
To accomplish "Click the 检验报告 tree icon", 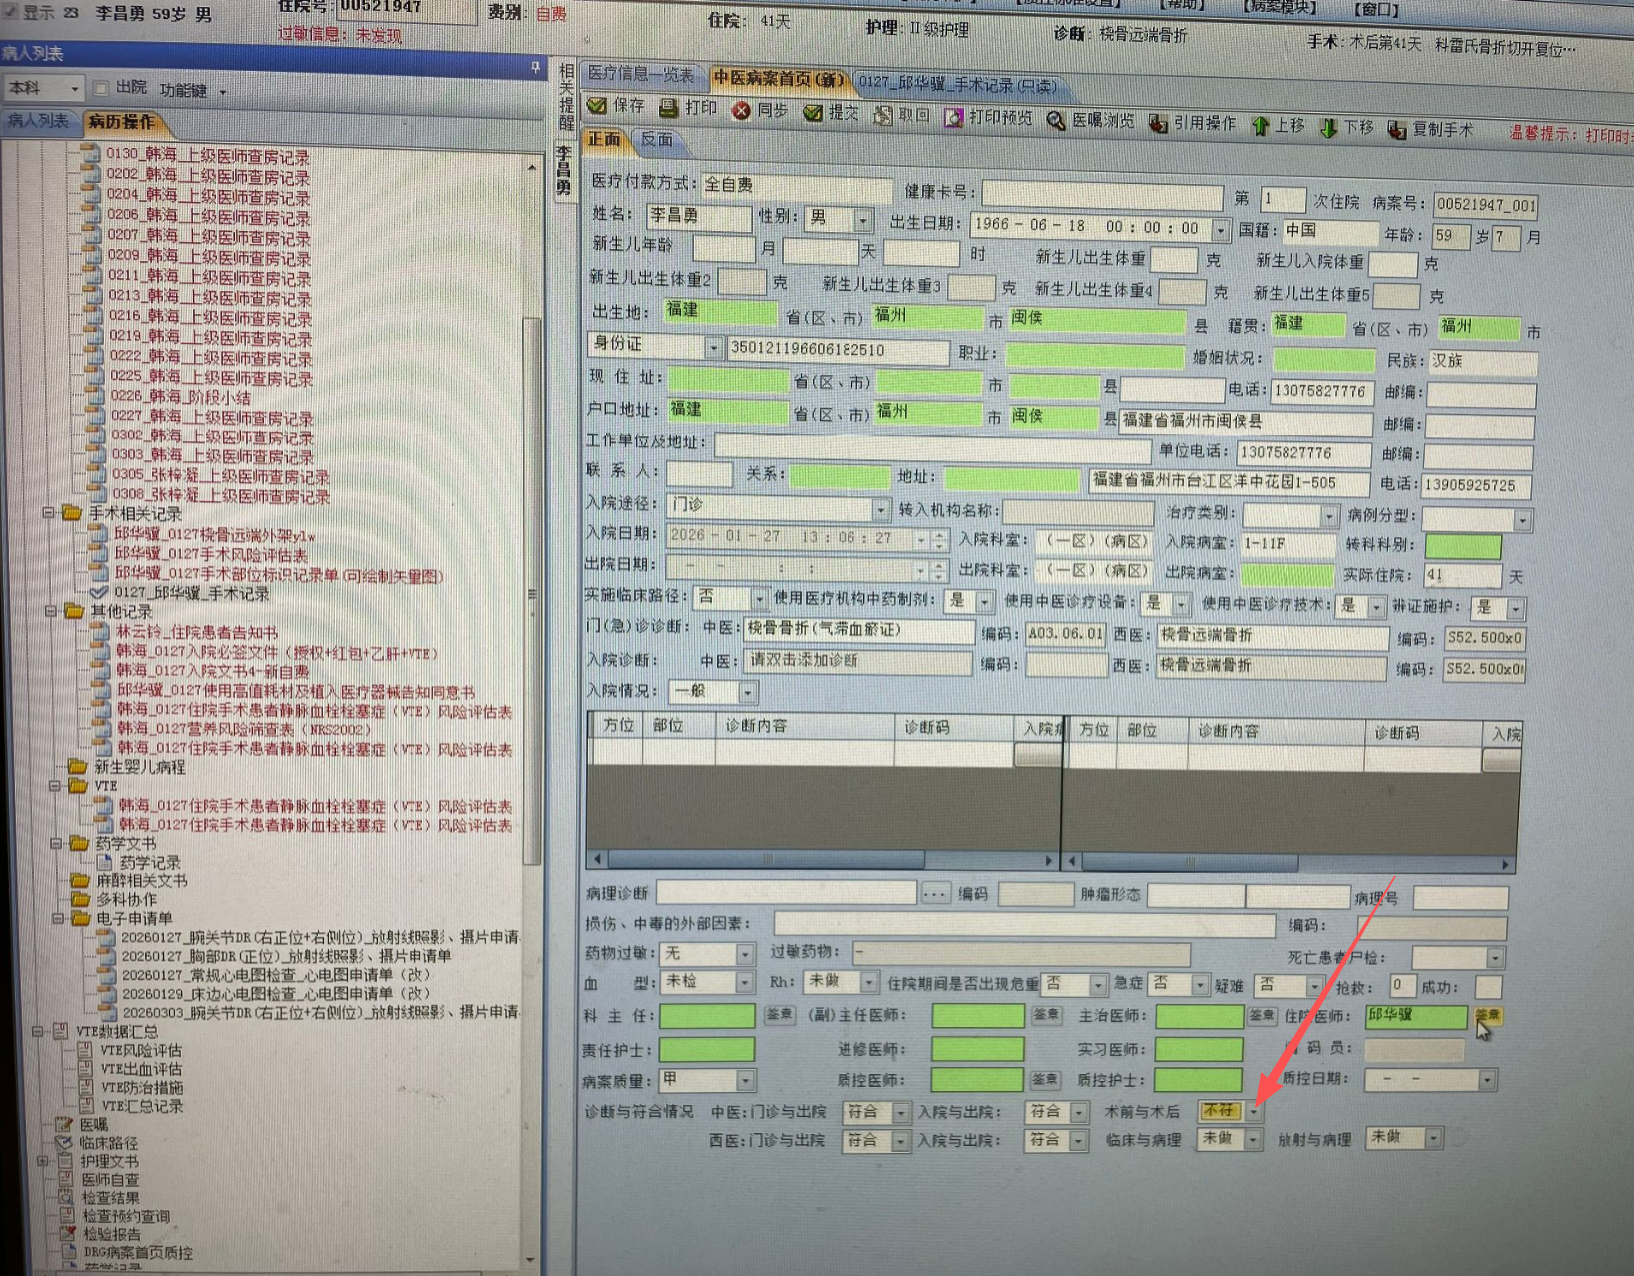I will click(x=67, y=1235).
